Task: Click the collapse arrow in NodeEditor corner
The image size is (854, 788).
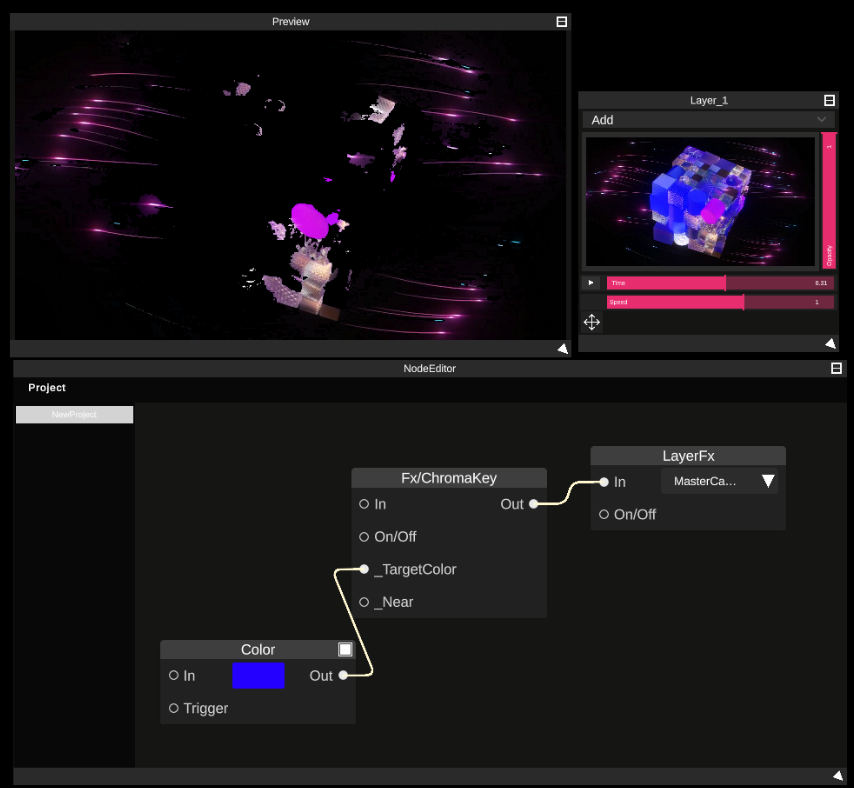Action: click(837, 774)
